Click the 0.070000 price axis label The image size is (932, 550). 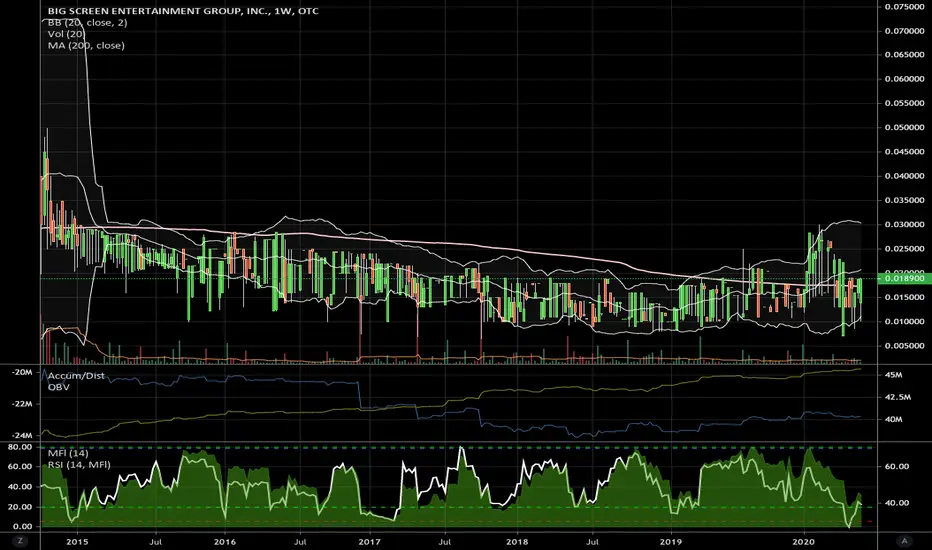click(x=905, y=31)
